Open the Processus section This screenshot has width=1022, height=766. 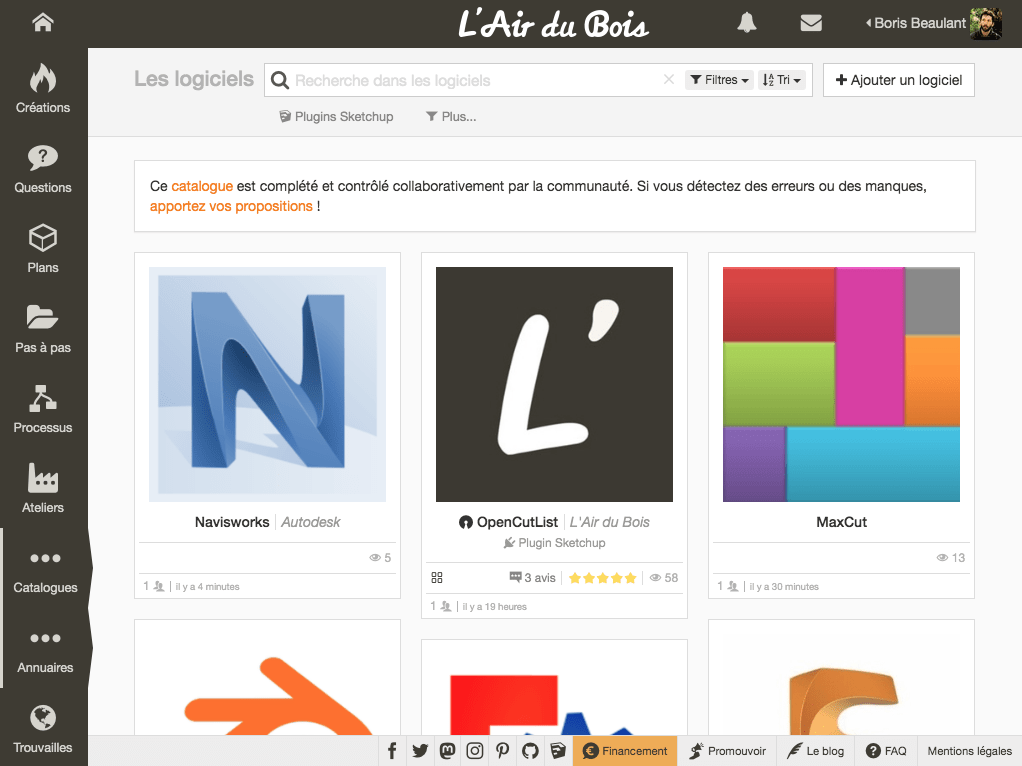[x=43, y=409]
